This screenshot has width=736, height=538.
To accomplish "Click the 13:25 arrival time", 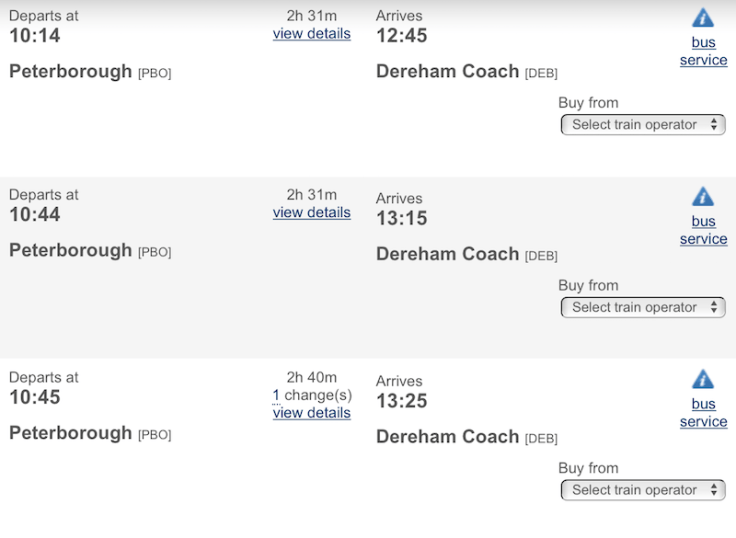I will click(401, 401).
